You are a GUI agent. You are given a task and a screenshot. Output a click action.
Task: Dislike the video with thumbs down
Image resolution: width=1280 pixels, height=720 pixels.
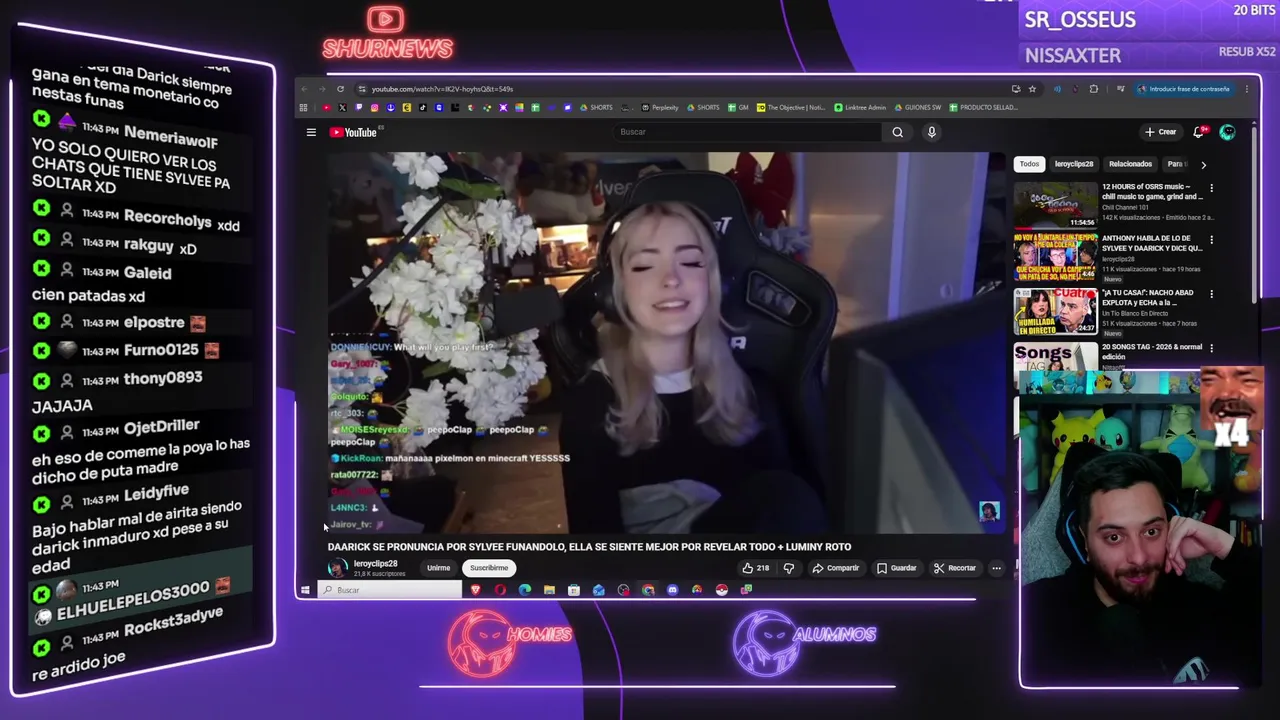(x=788, y=568)
